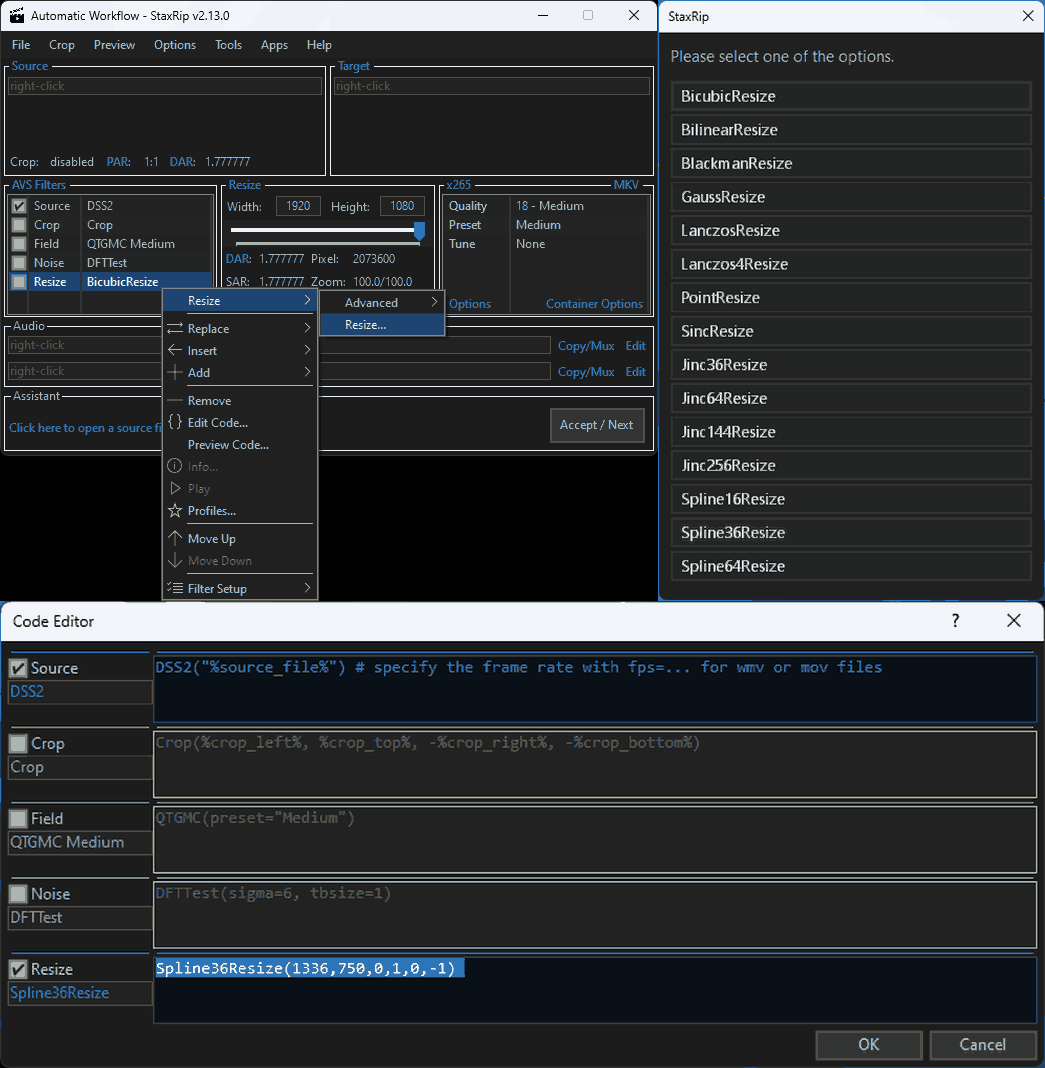
Task: Check the Field checkbox in Code Editor
Action: [18, 818]
